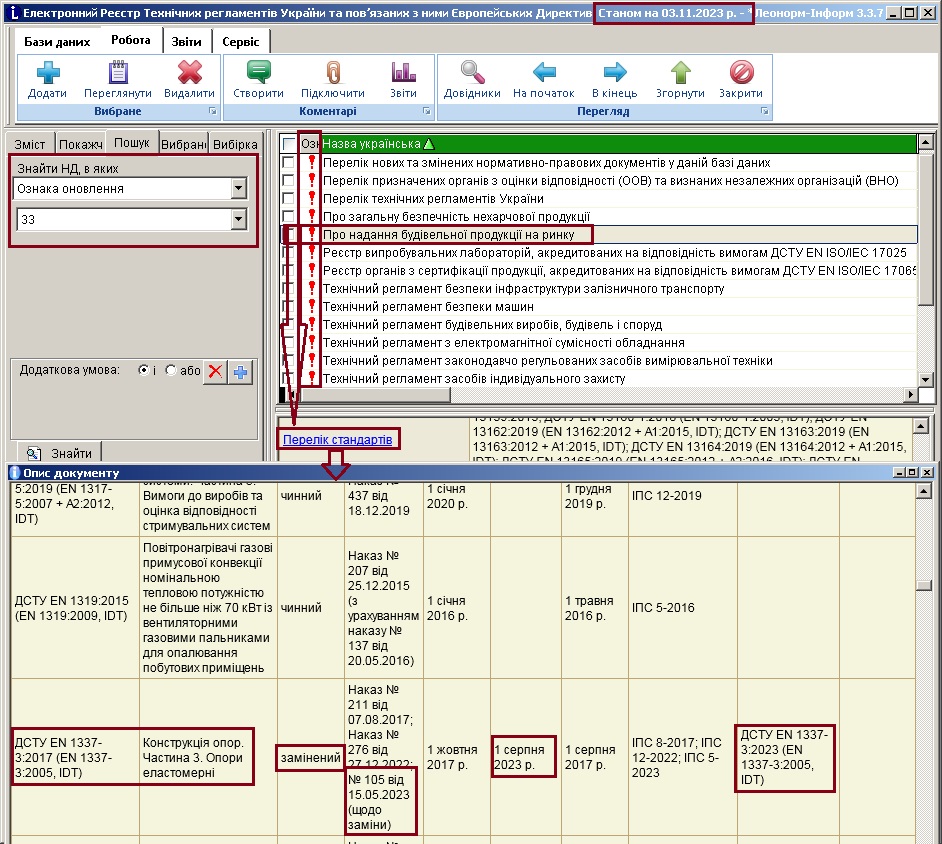Switch to the Робота ribbon tab
The image size is (942, 844).
coord(131,40)
